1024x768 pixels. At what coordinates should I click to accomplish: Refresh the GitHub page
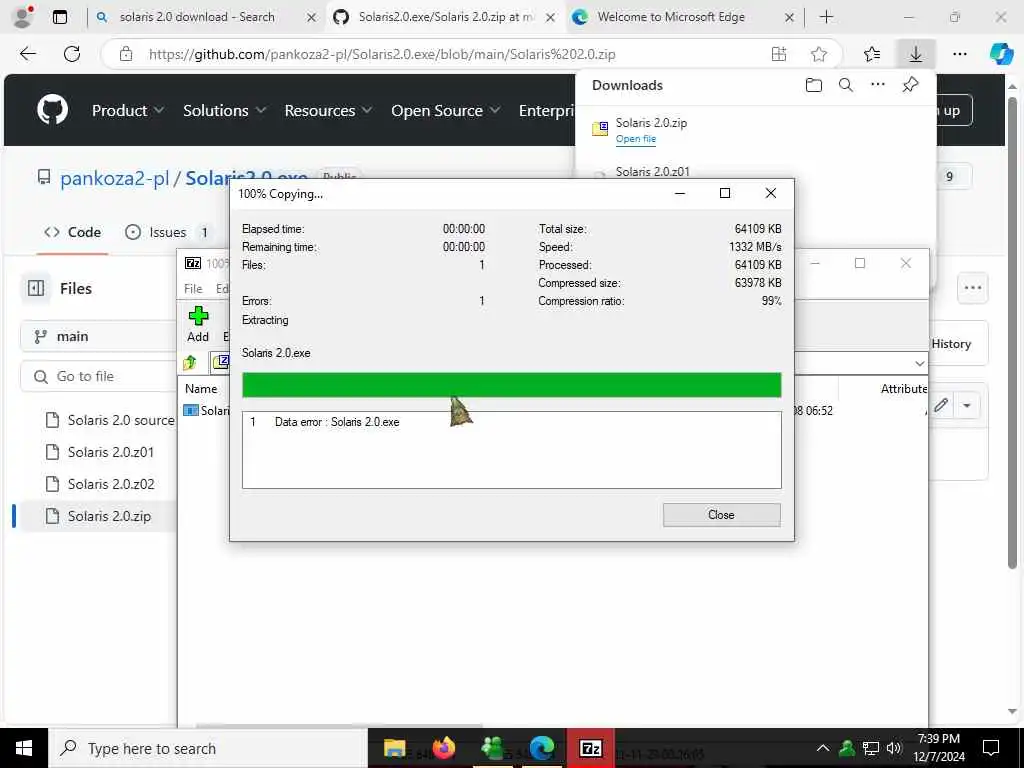tap(72, 54)
